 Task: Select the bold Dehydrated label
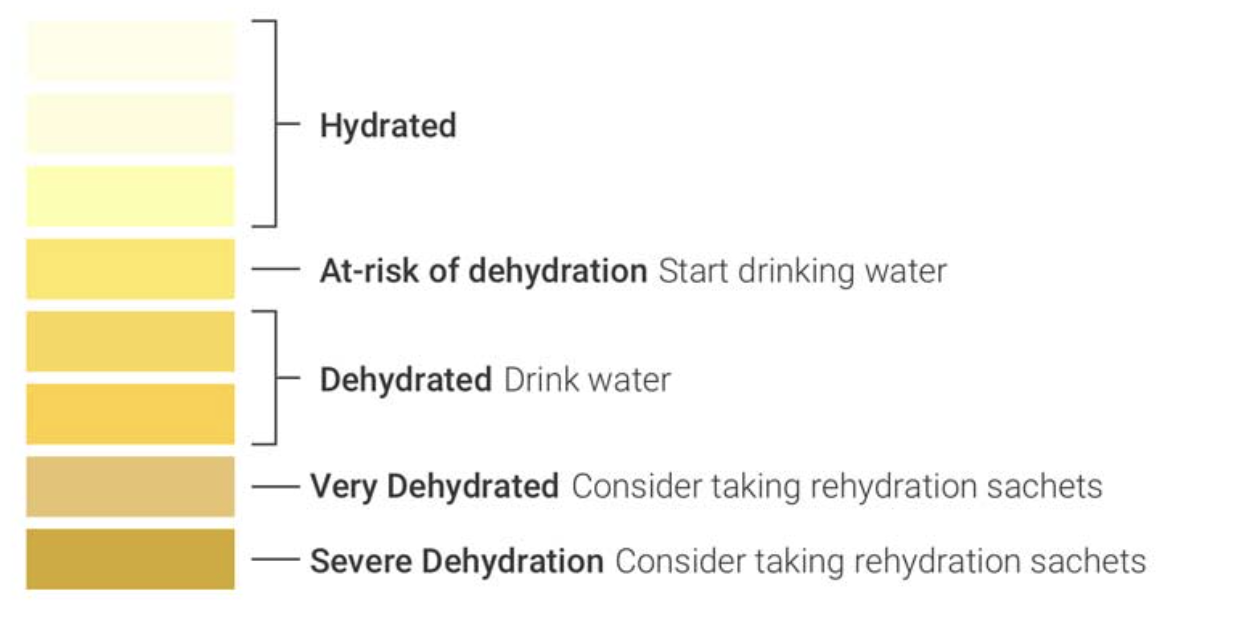(406, 380)
